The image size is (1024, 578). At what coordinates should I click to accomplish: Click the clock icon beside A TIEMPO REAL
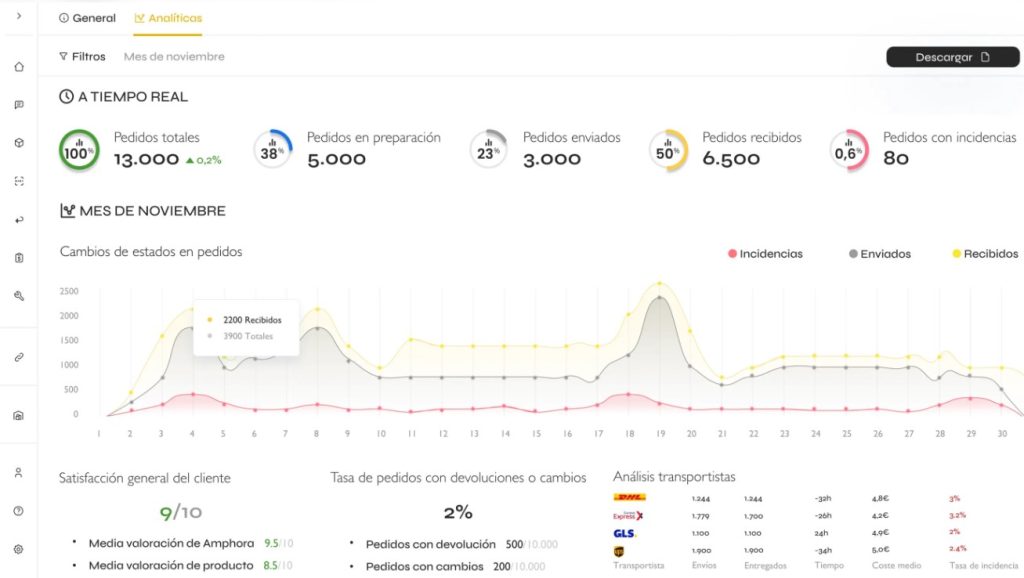point(66,97)
